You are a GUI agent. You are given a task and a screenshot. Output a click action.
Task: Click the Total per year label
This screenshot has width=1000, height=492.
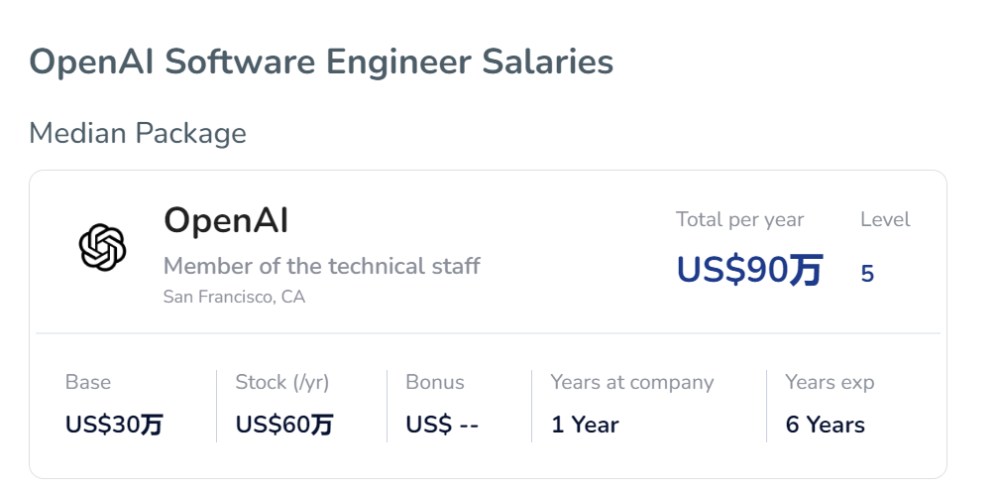tap(740, 220)
